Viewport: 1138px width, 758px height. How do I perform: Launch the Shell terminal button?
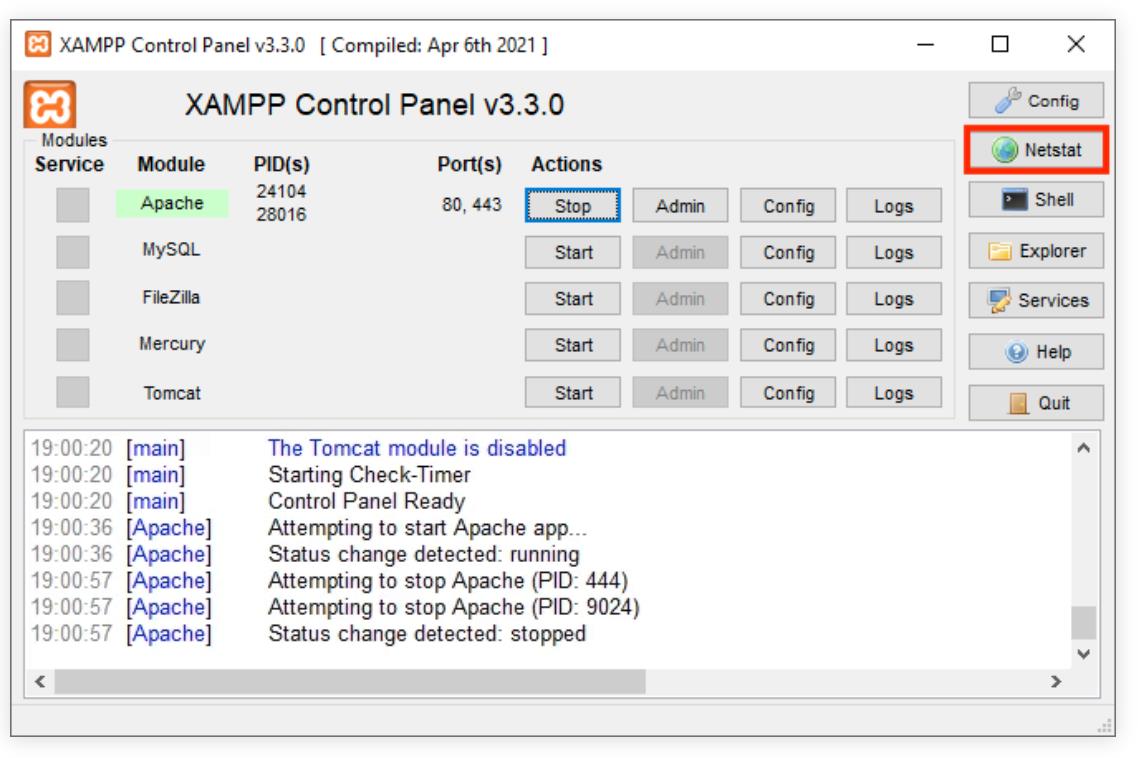(1036, 200)
